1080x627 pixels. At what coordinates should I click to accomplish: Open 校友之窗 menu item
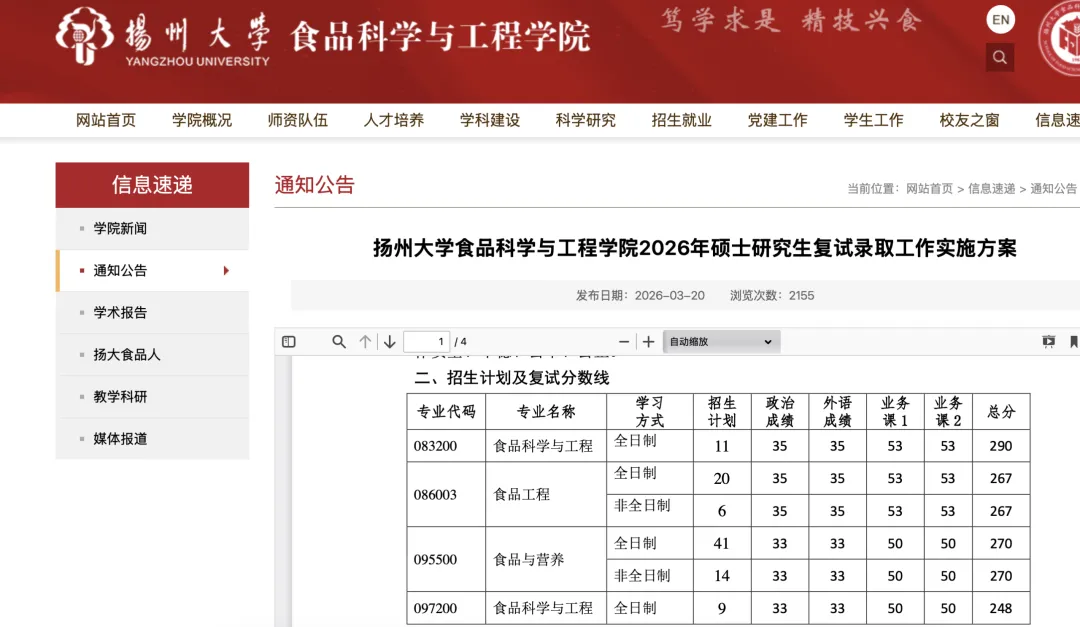point(969,121)
